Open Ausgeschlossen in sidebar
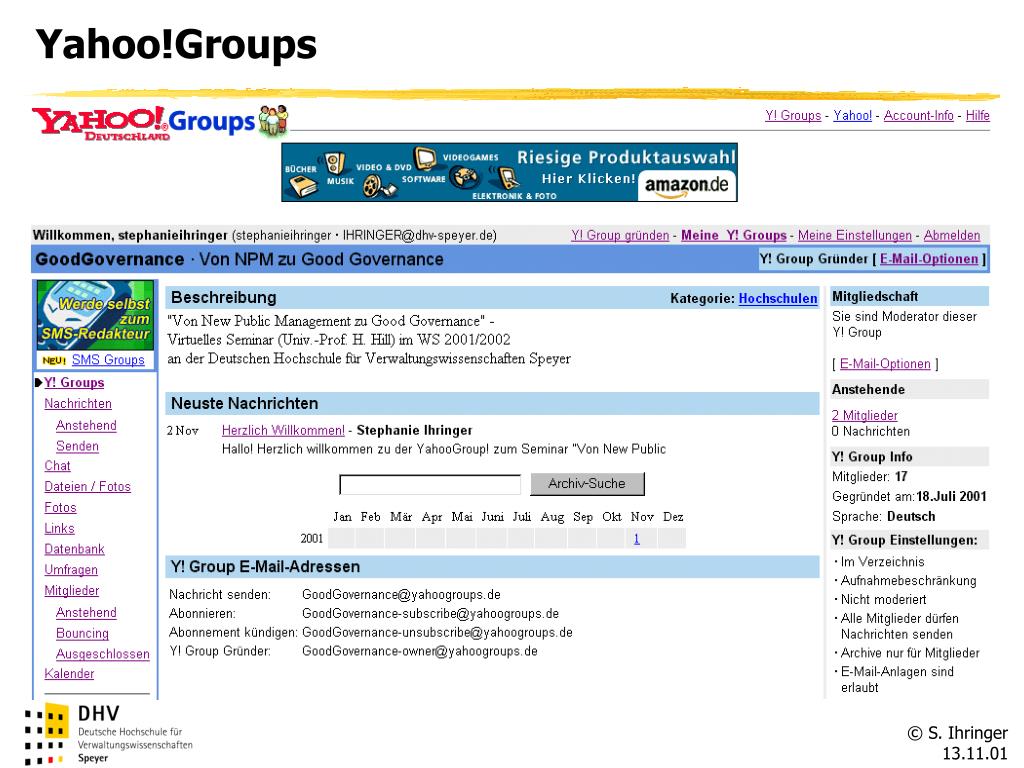This screenshot has width=1024, height=768. click(103, 654)
